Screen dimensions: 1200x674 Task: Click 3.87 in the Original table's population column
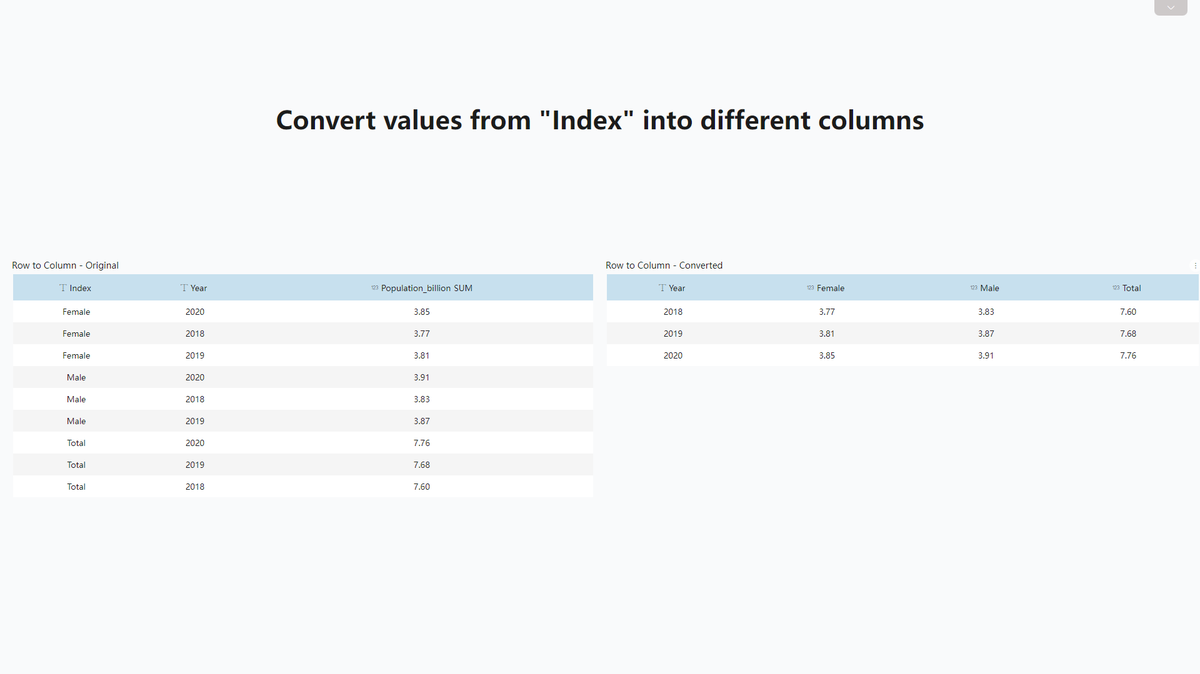pyautogui.click(x=422, y=422)
